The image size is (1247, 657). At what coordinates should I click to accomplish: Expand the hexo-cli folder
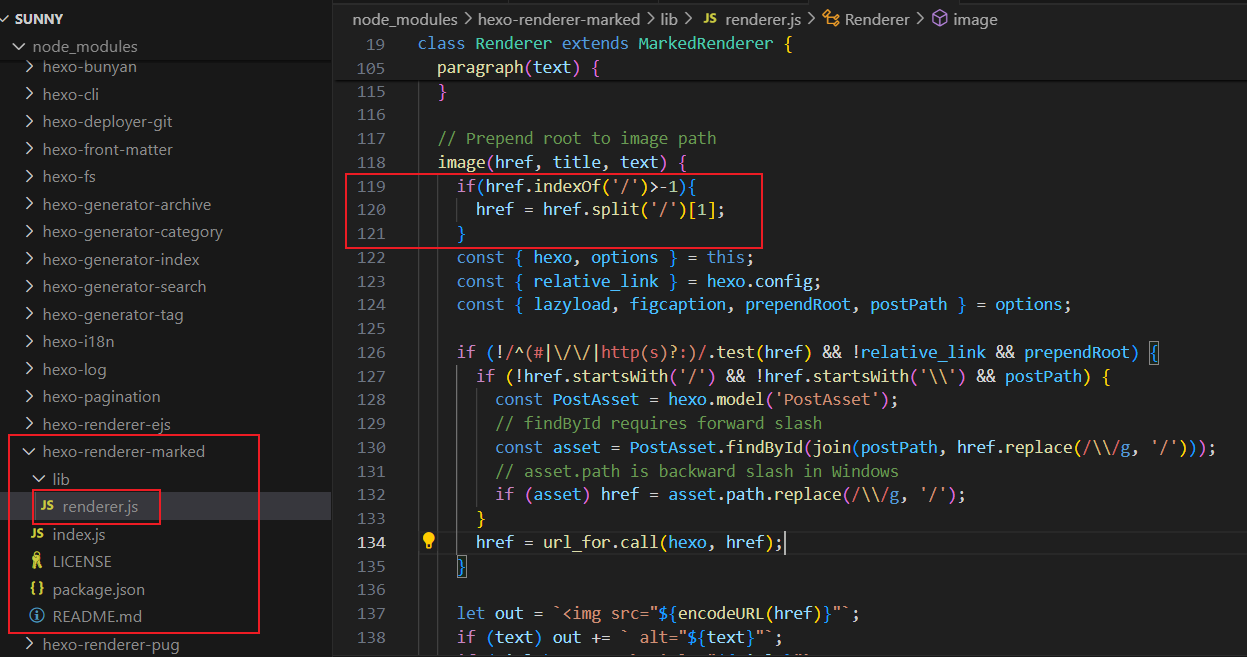[29, 94]
